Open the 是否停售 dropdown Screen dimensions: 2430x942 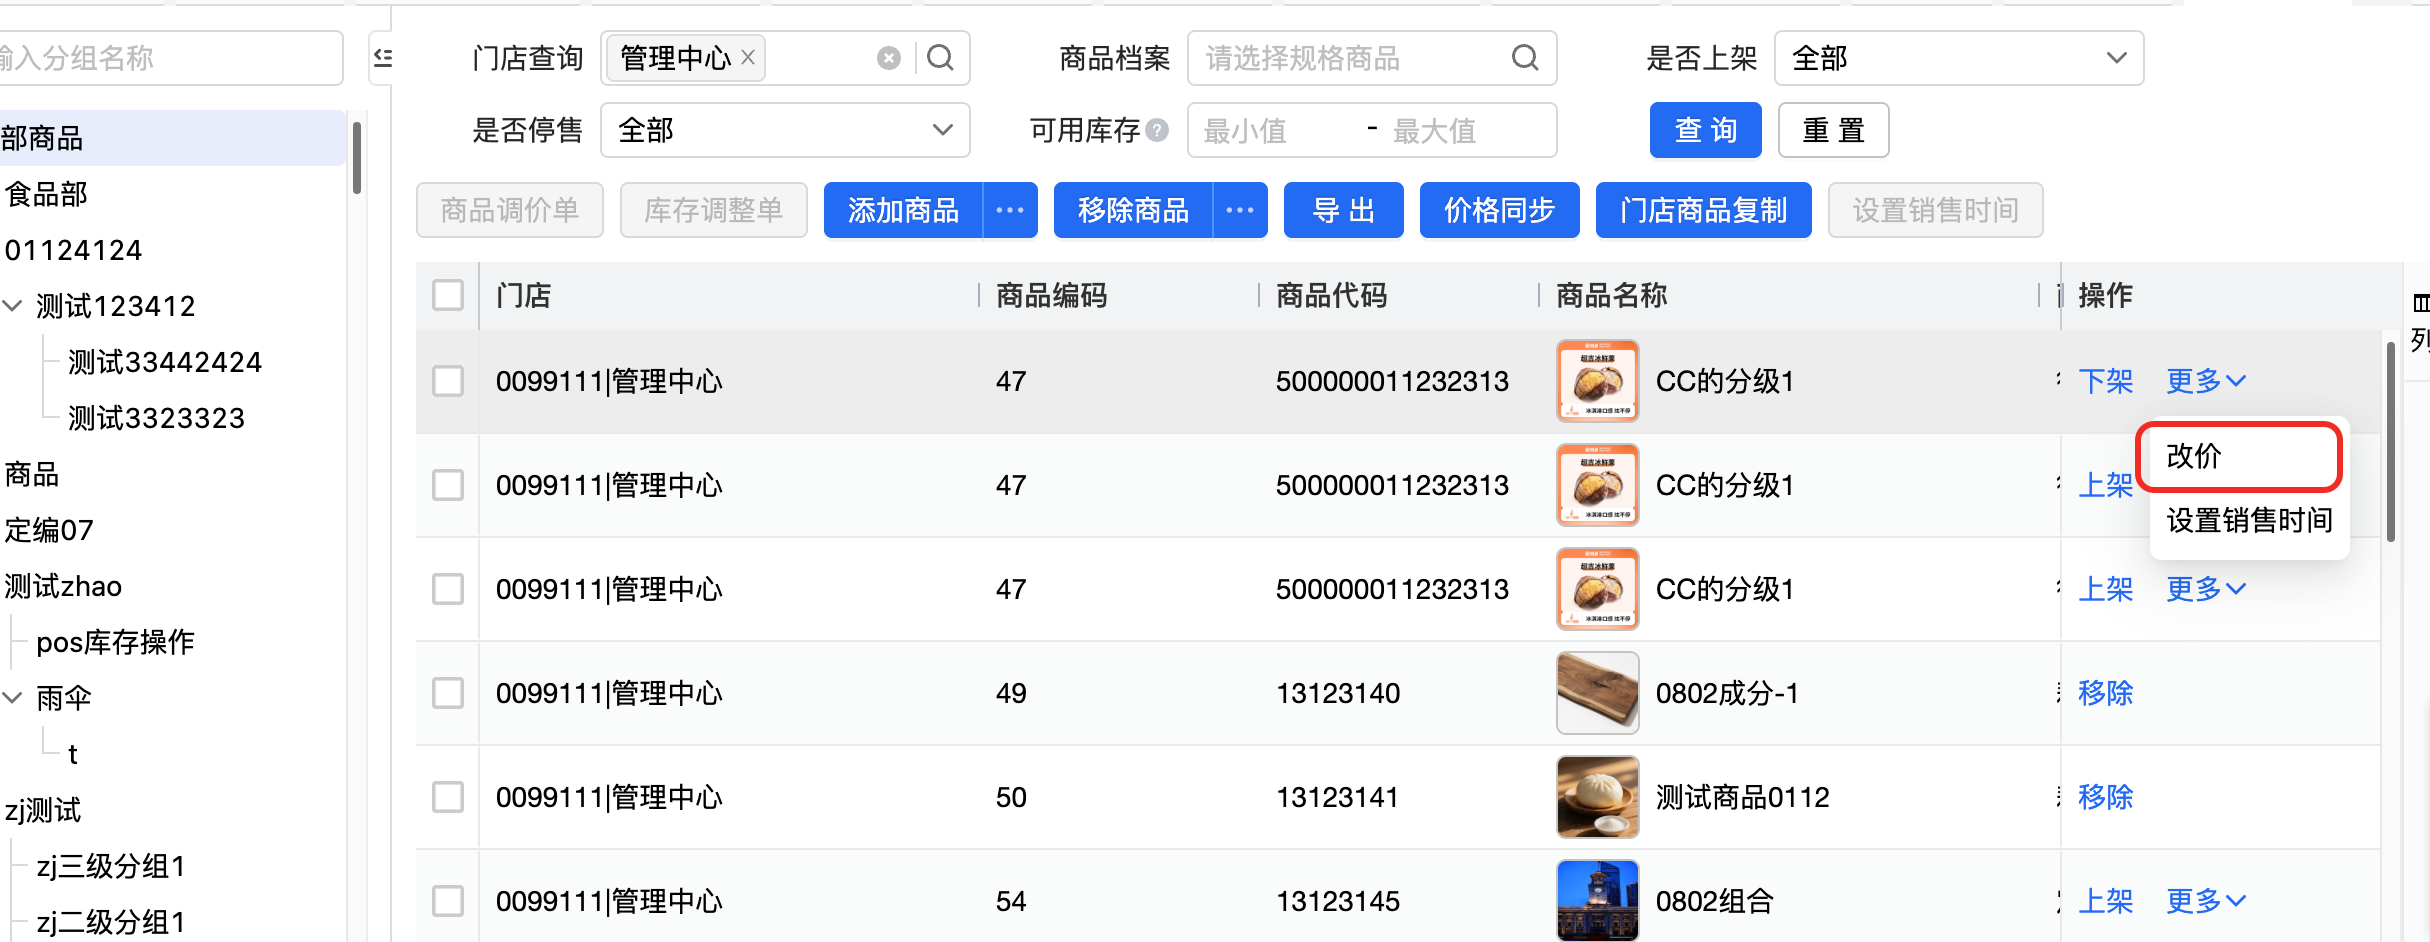785,130
